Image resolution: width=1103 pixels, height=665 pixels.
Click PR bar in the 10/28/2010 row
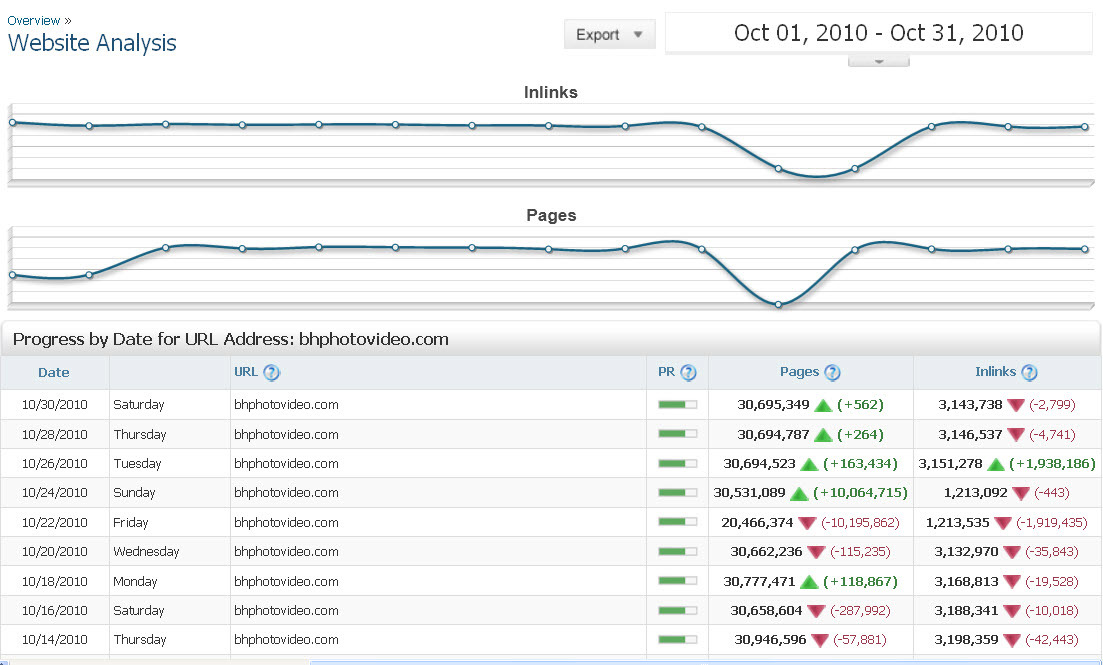tap(677, 434)
